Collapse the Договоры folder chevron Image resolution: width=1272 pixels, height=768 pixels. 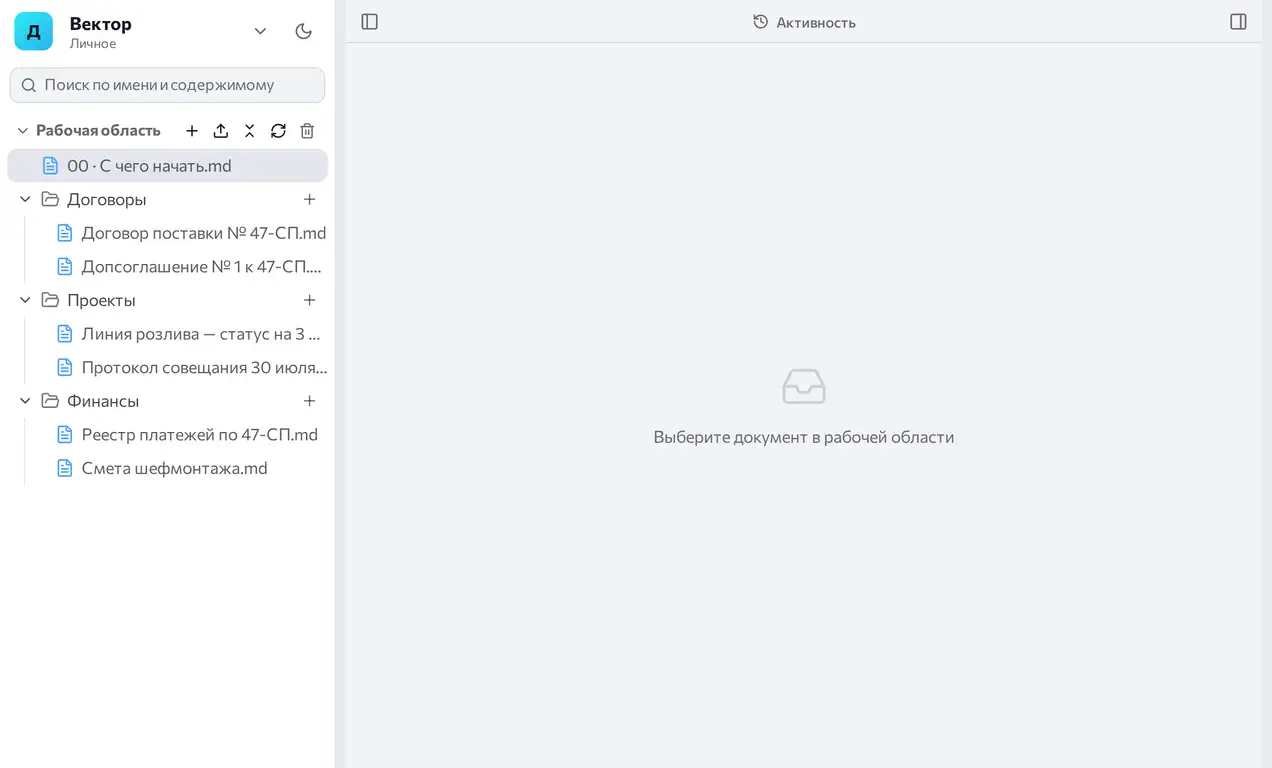[x=25, y=200]
